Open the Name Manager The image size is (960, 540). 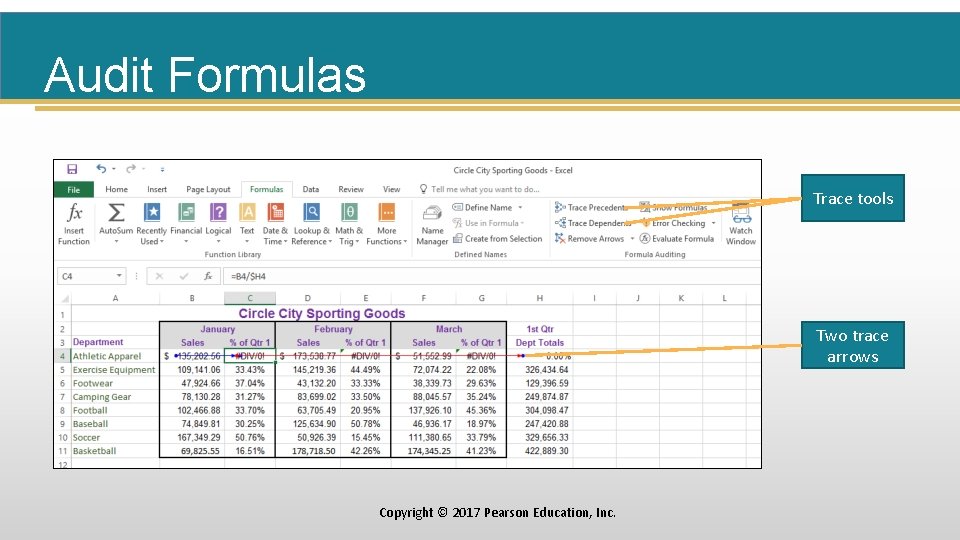(x=432, y=225)
